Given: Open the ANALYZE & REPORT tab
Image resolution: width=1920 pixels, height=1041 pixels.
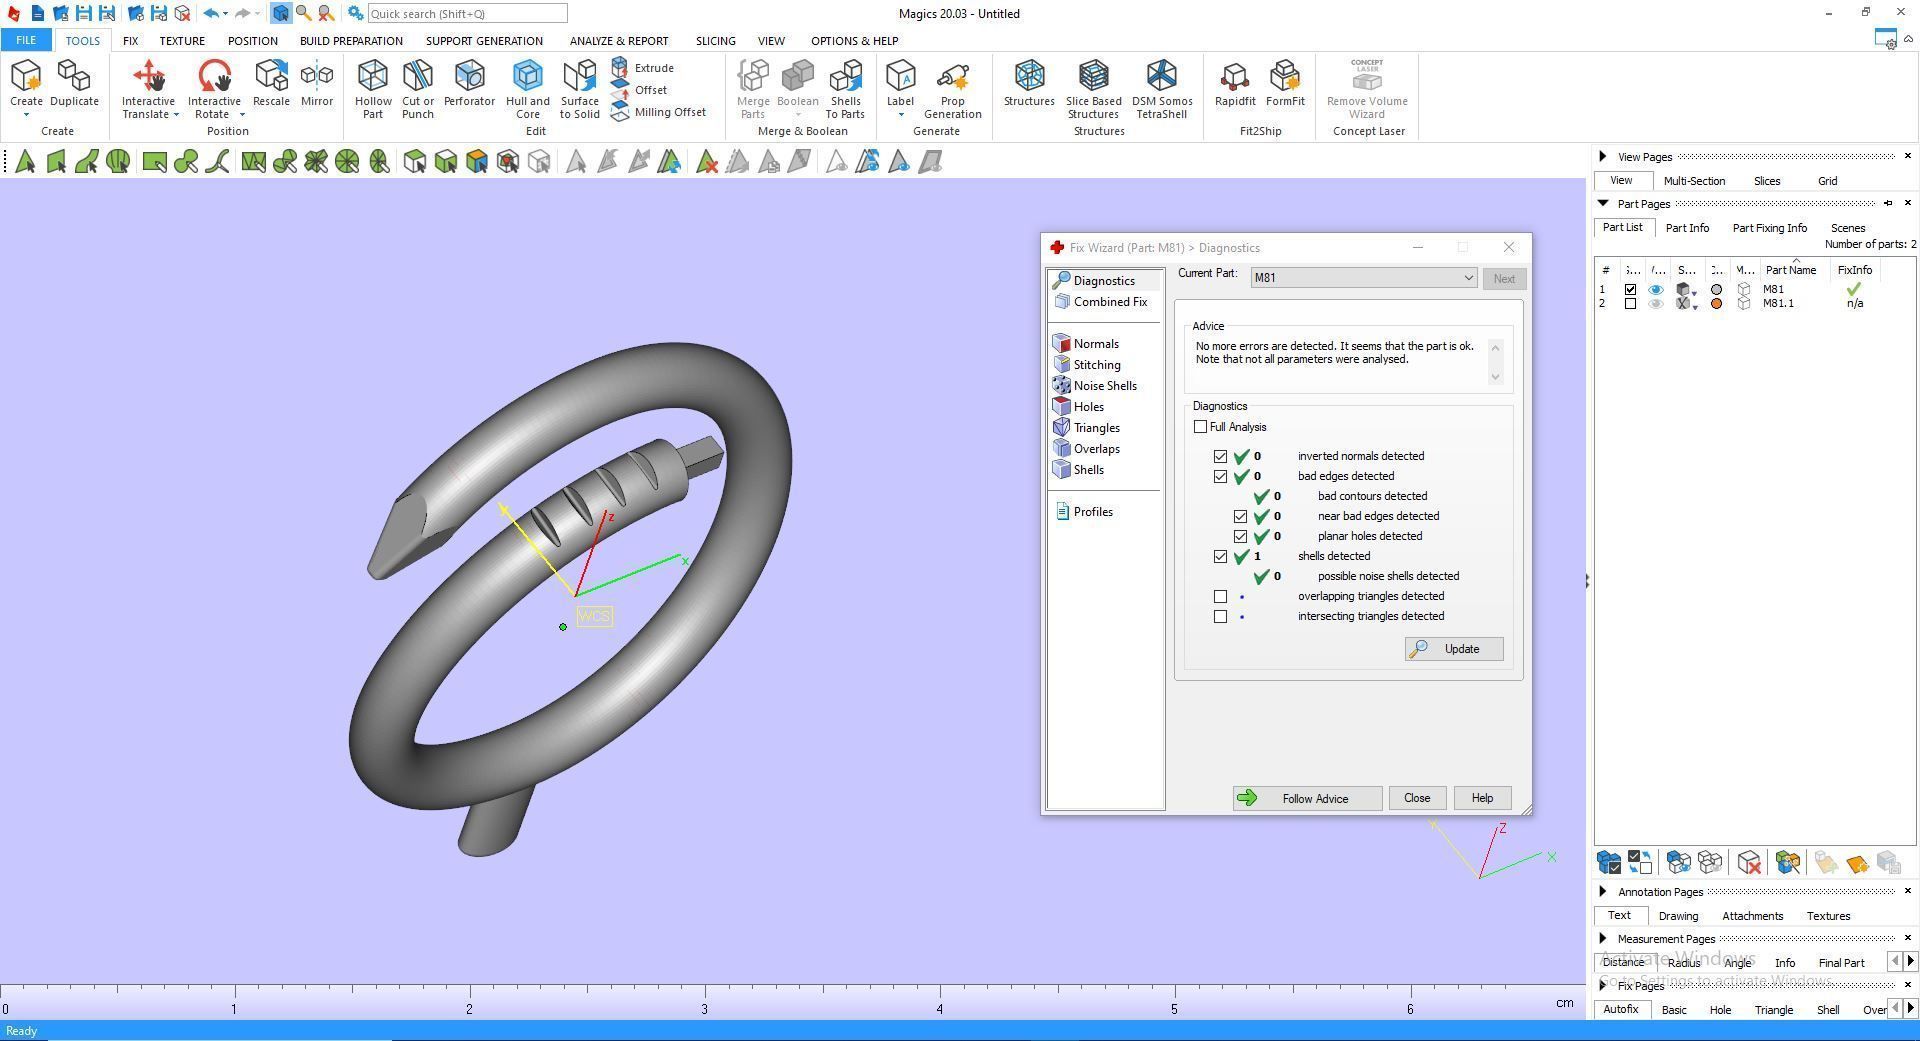Looking at the screenshot, I should [x=619, y=41].
